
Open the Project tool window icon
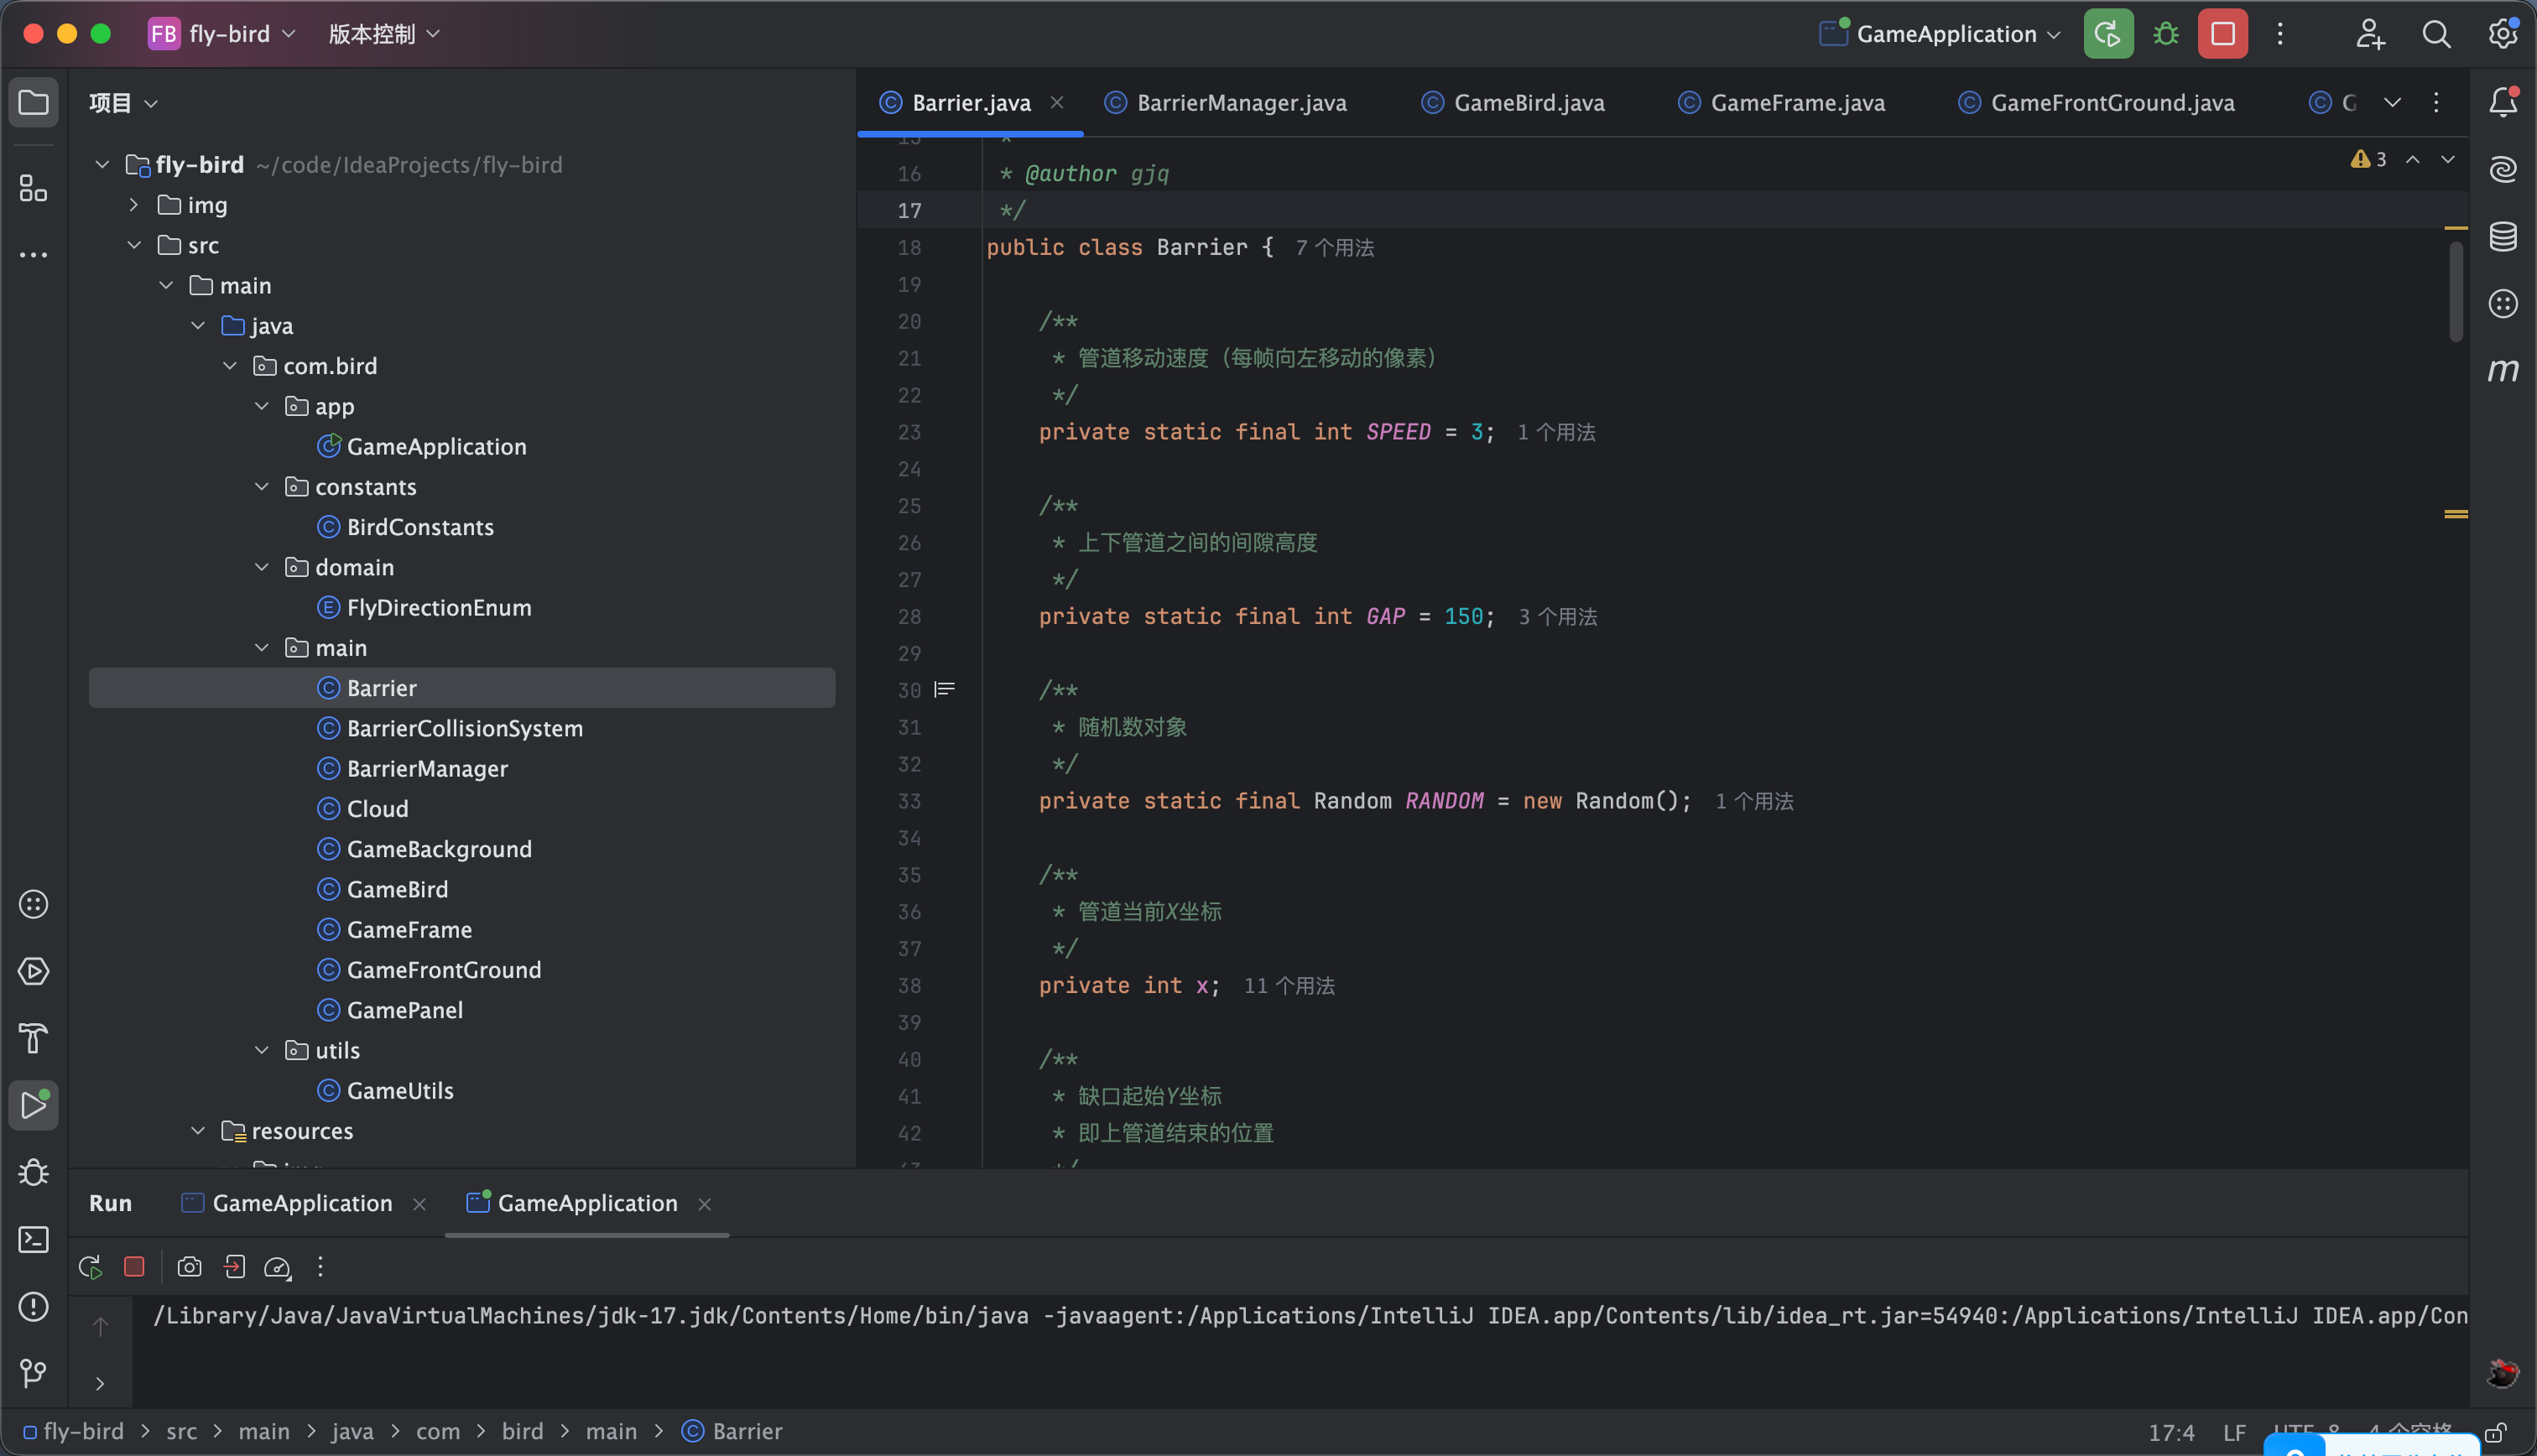[x=33, y=102]
